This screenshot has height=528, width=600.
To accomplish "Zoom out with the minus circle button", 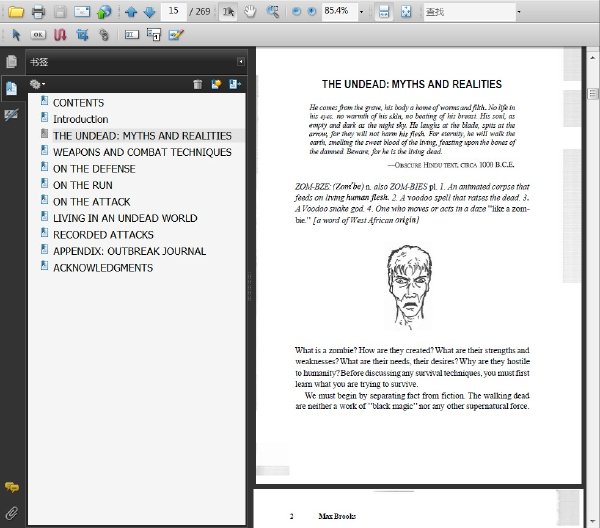I will [296, 11].
